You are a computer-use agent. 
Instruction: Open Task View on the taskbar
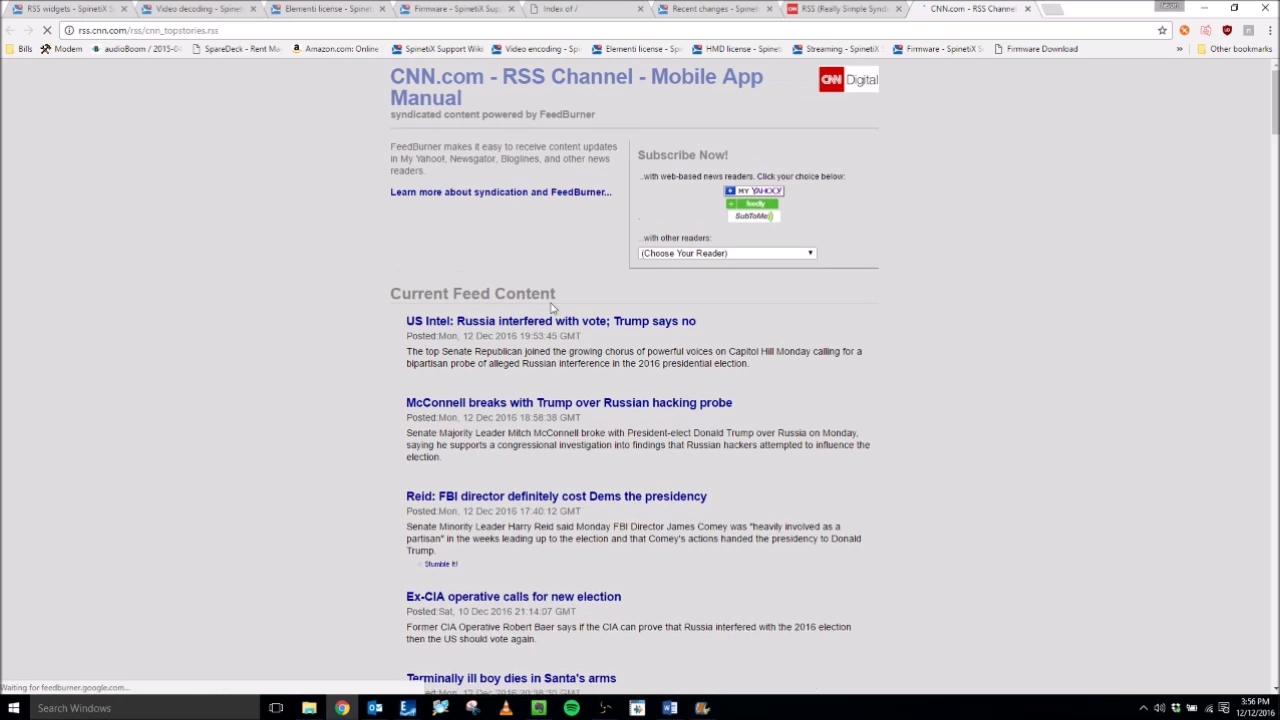(276, 708)
